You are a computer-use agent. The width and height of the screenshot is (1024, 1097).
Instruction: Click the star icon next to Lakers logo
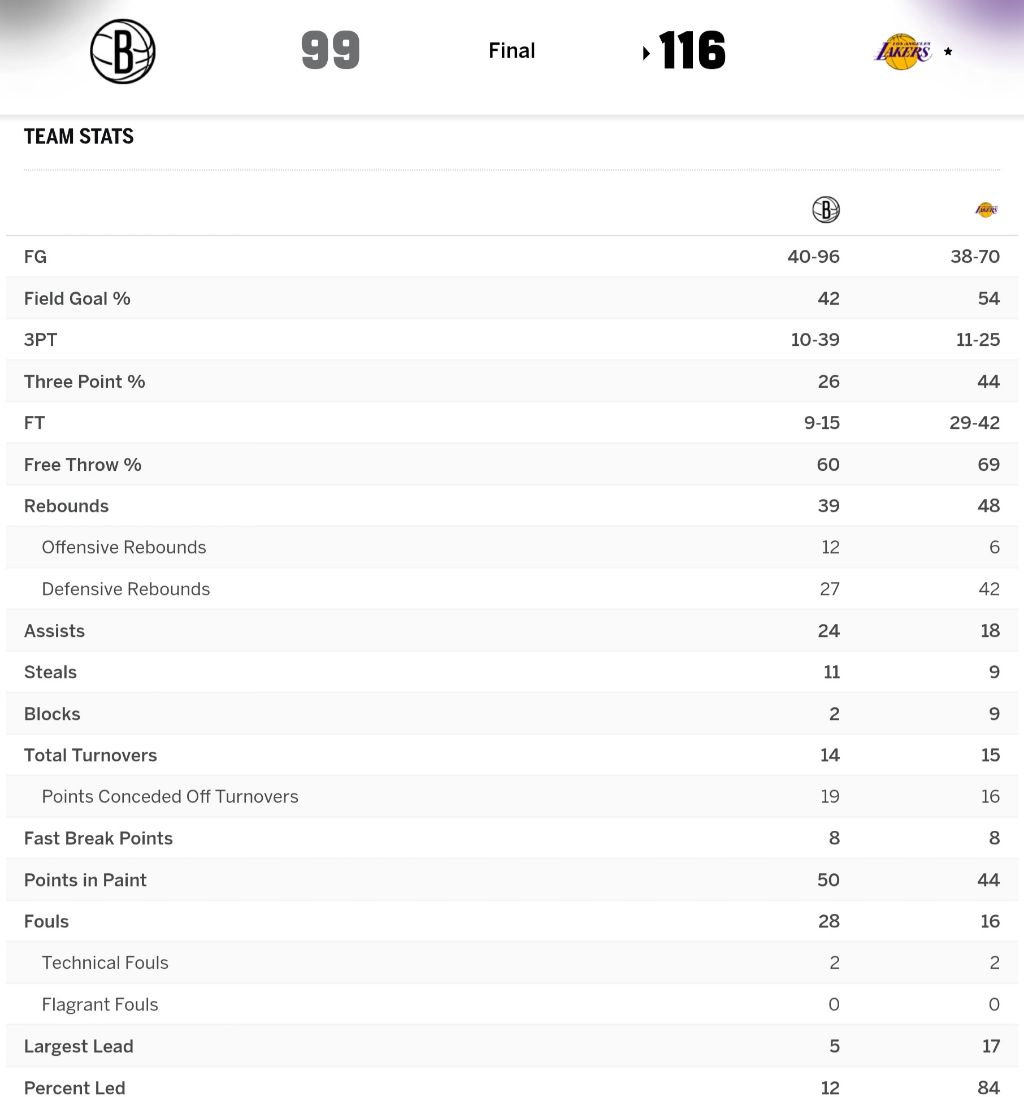tap(948, 51)
